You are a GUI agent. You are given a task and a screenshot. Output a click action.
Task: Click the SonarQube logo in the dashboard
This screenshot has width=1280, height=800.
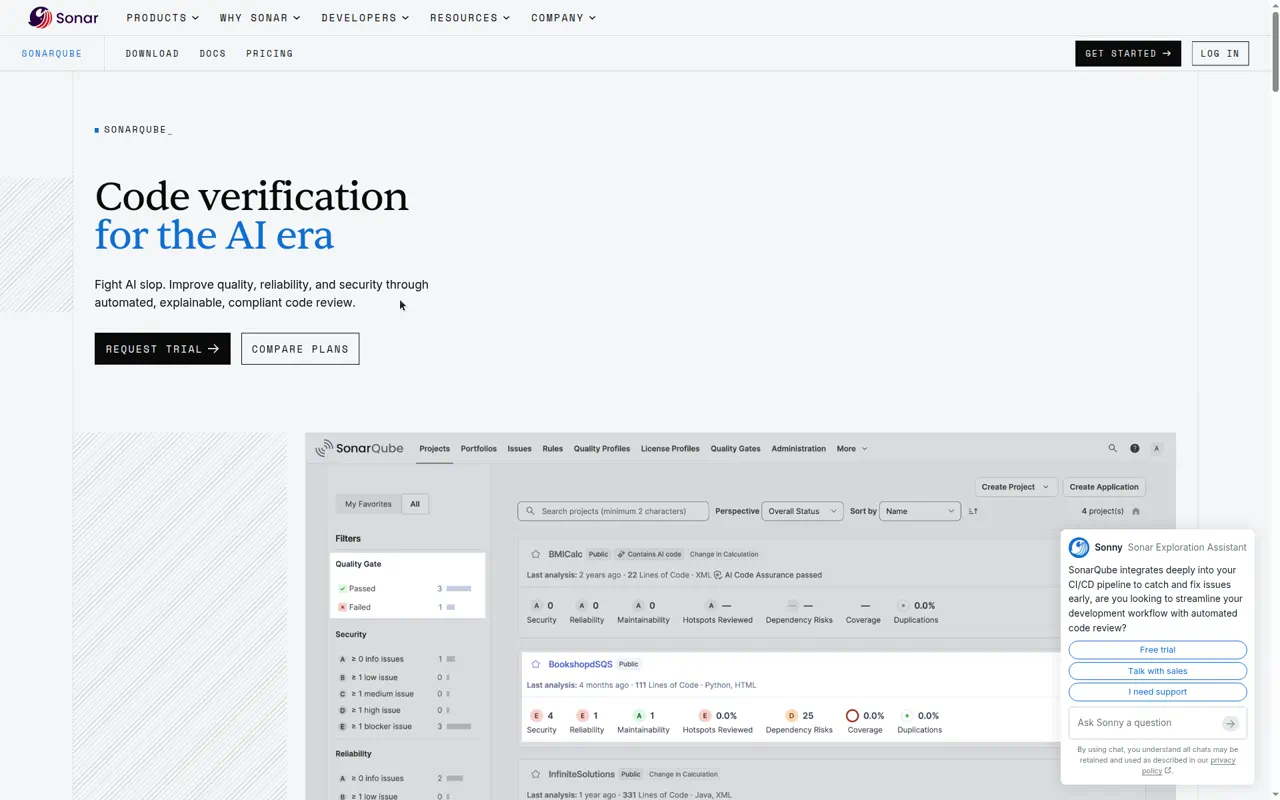[x=360, y=449]
